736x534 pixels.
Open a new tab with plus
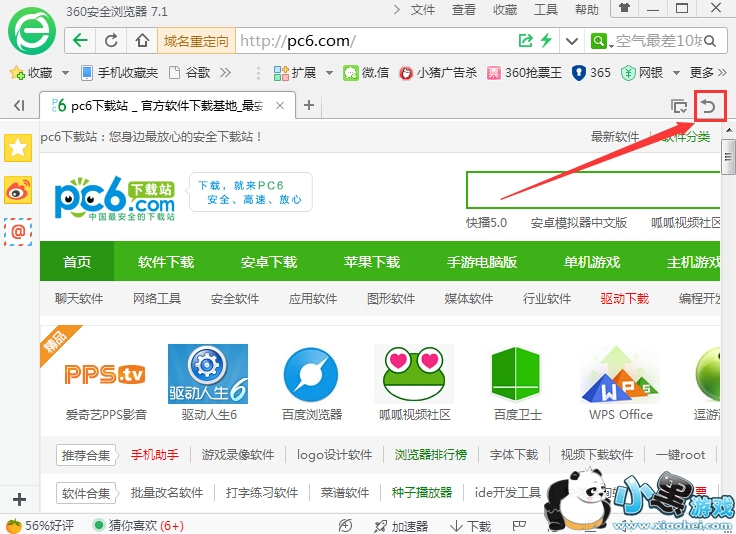pyautogui.click(x=309, y=105)
